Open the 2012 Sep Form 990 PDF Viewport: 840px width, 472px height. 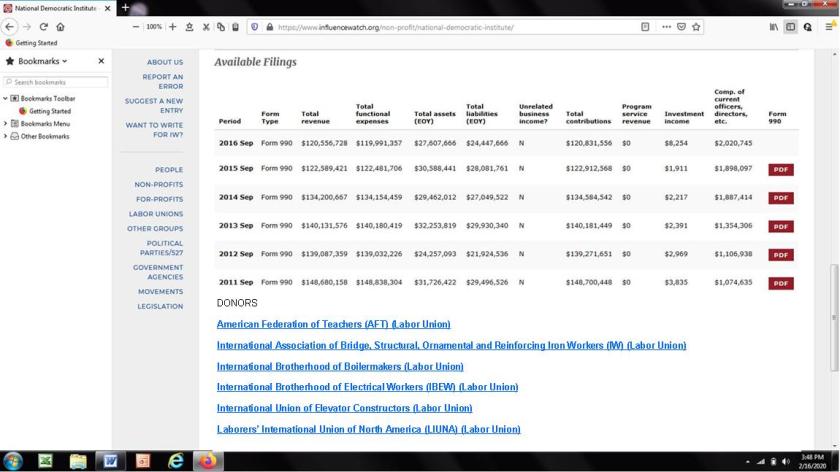781,255
